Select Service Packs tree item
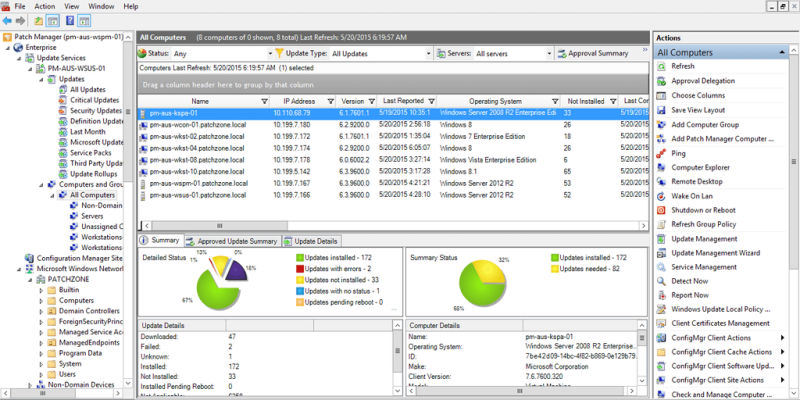Viewport: 800px width, 400px height. (x=90, y=153)
